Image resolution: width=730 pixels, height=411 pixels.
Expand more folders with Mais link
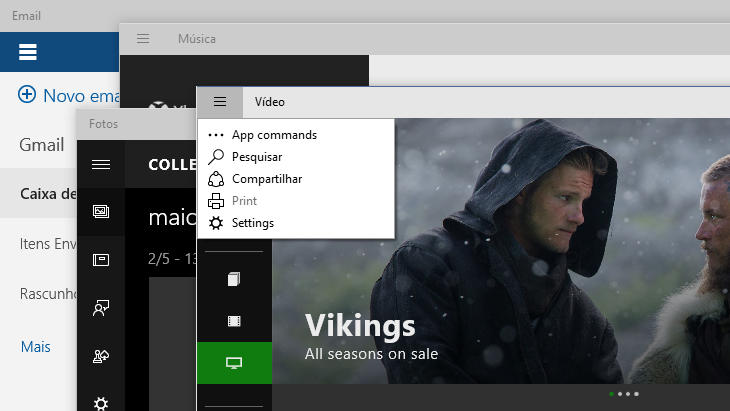coord(36,347)
